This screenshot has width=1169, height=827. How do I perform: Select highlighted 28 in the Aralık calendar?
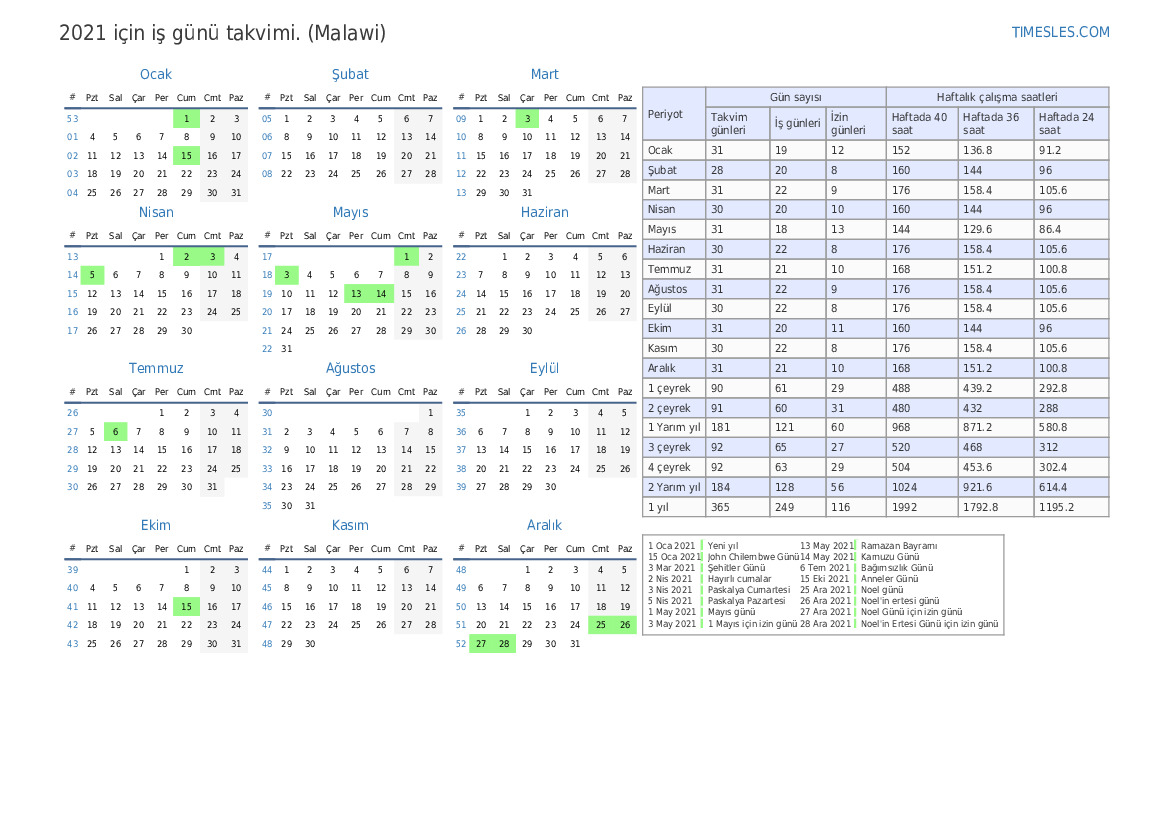(x=504, y=644)
